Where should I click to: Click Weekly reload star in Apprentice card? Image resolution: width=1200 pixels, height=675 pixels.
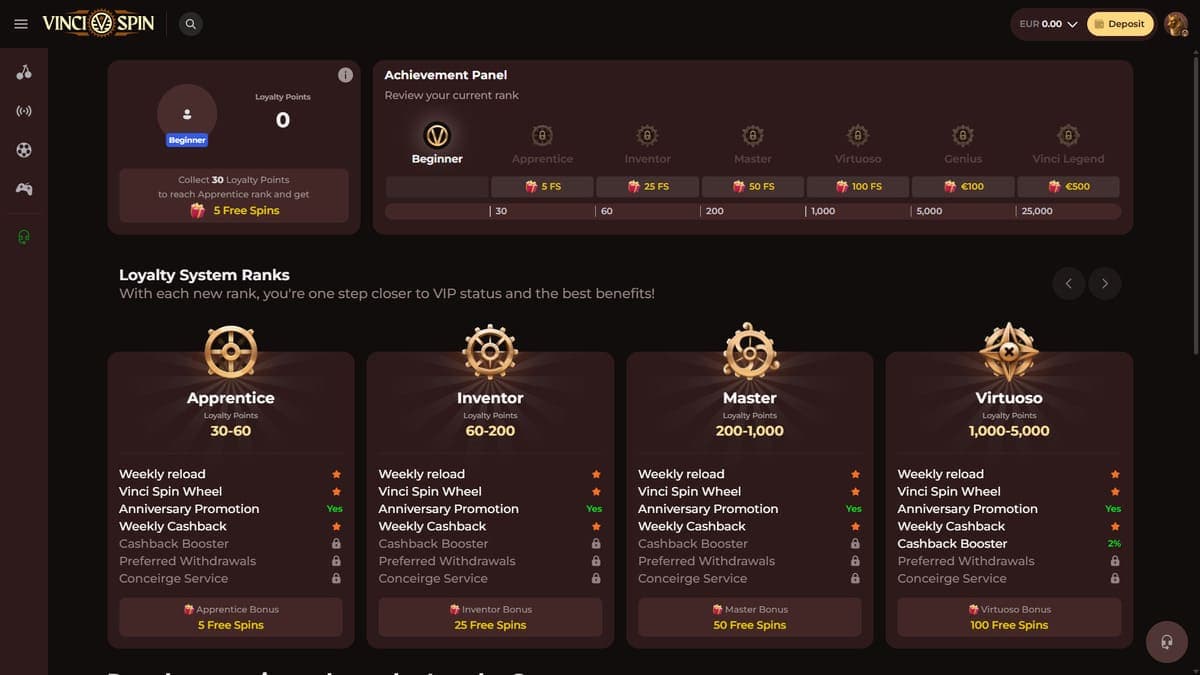pyautogui.click(x=336, y=474)
